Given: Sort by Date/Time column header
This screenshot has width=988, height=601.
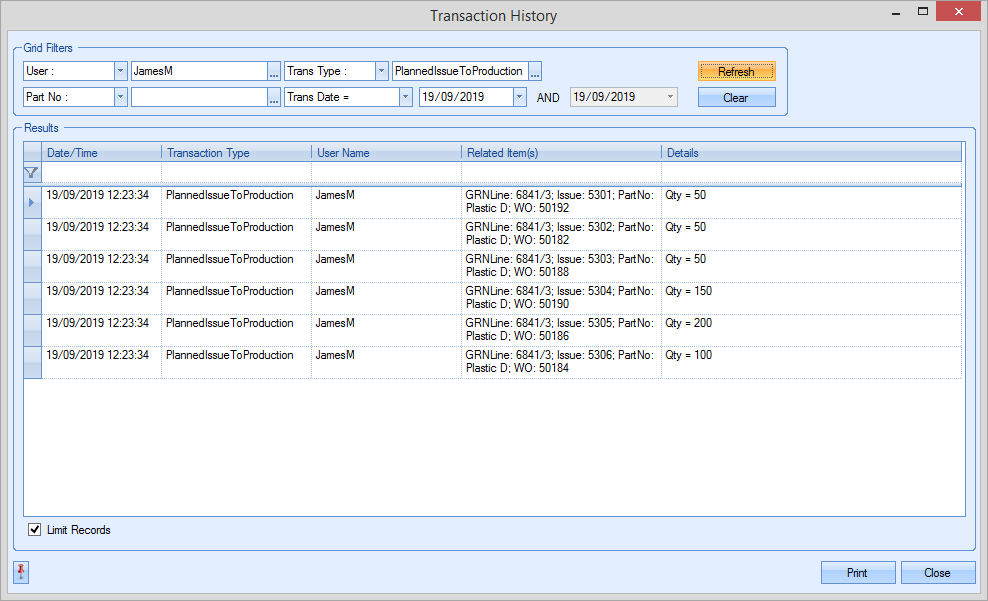Looking at the screenshot, I should pyautogui.click(x=100, y=153).
